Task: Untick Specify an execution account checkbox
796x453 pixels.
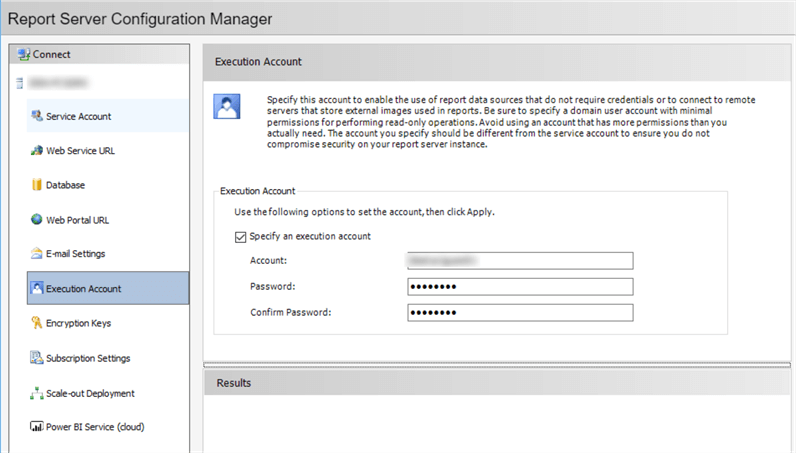Action: pos(241,237)
